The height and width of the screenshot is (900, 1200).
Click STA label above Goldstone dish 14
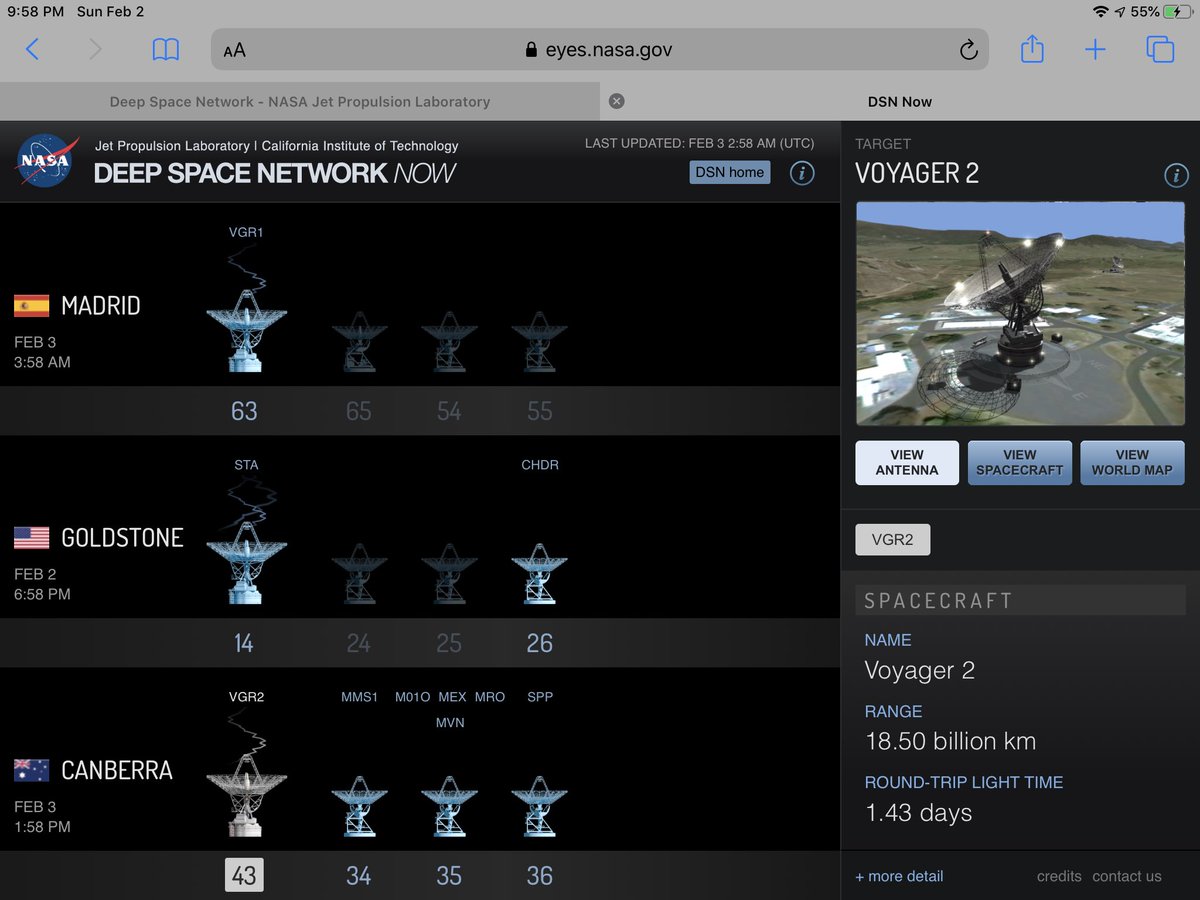(246, 465)
